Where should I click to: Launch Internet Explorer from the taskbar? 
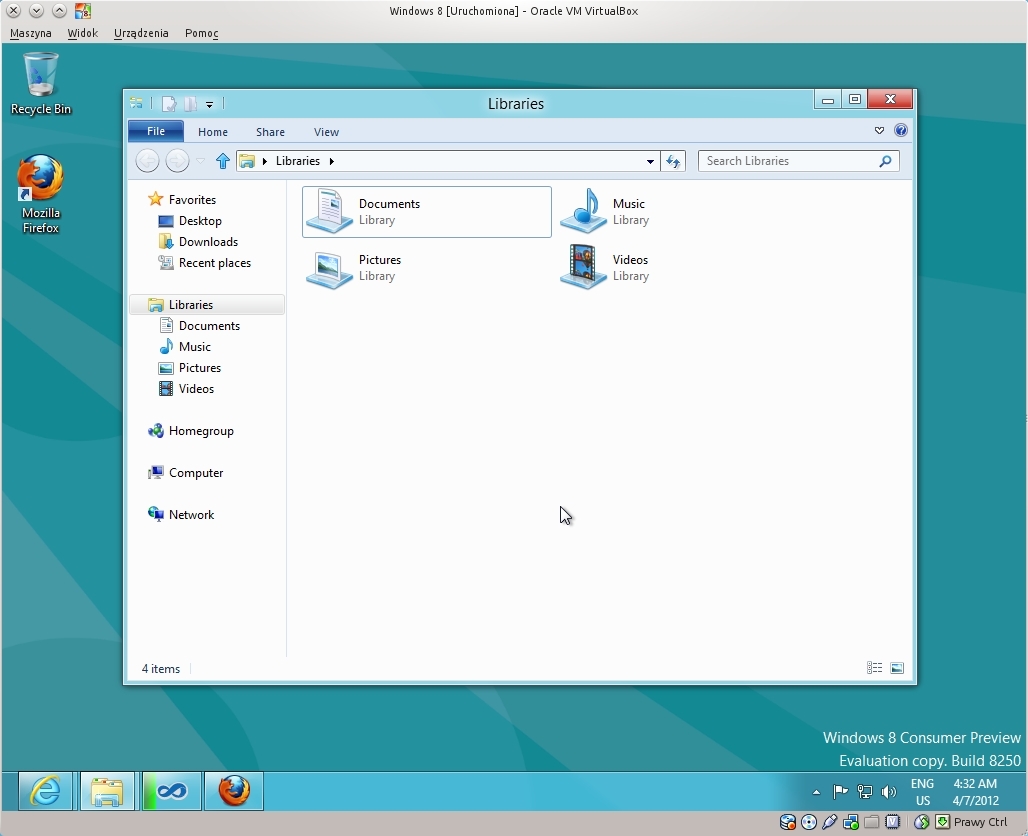[x=45, y=791]
